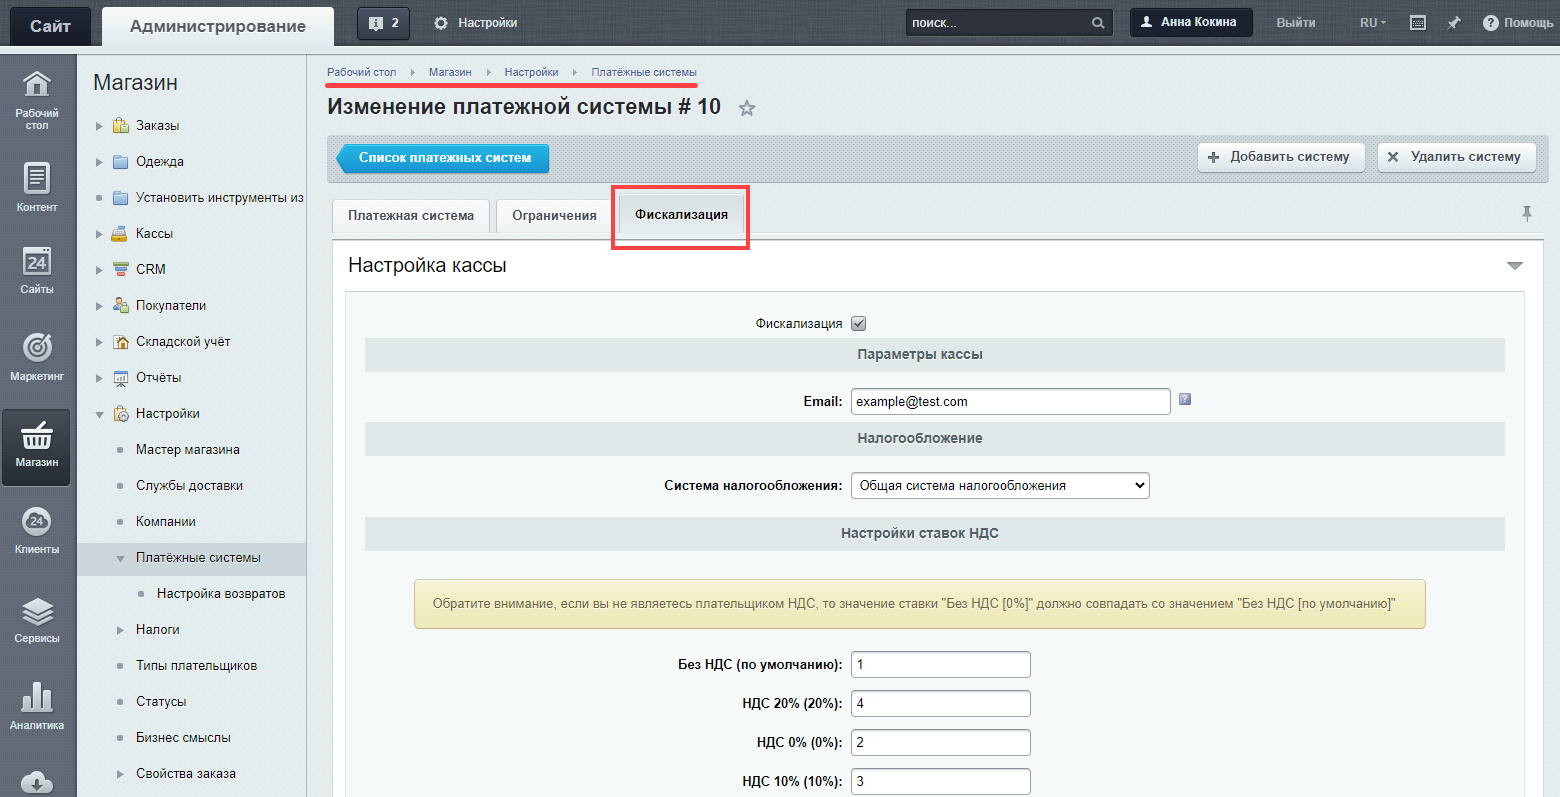Open the Покупатели item in shop menu
The image size is (1560, 797).
coord(171,306)
